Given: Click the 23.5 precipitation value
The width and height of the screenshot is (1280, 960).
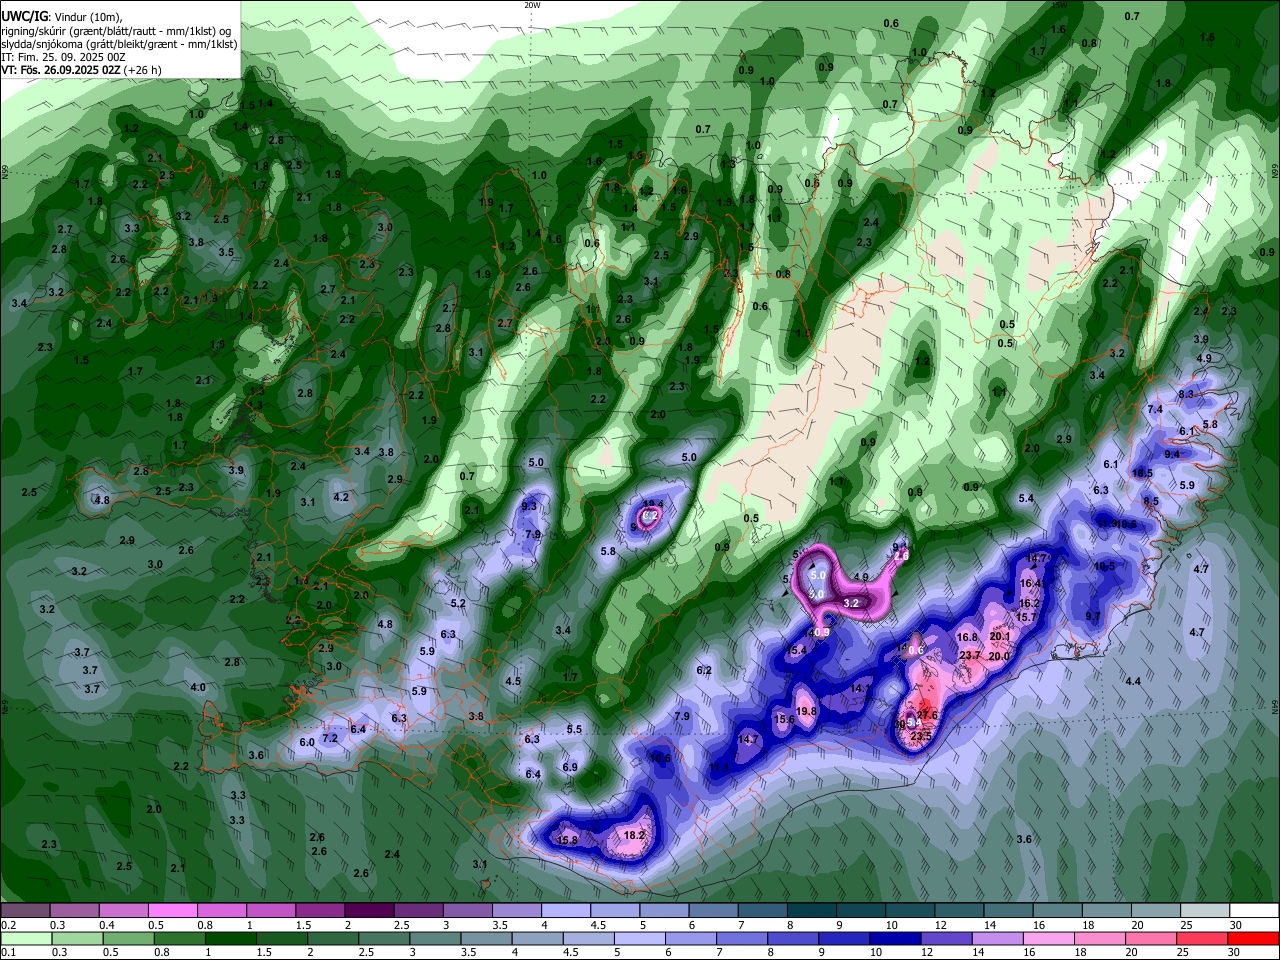Looking at the screenshot, I should [921, 736].
